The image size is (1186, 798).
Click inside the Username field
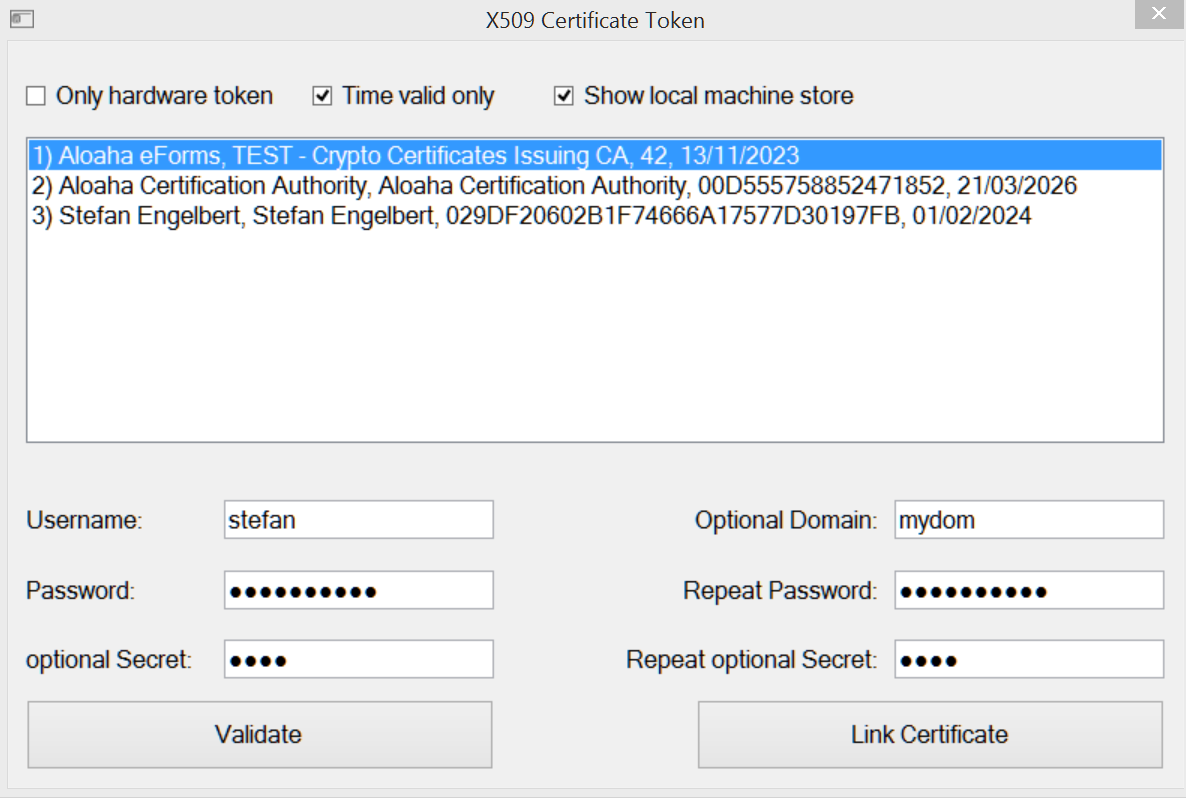tap(358, 519)
